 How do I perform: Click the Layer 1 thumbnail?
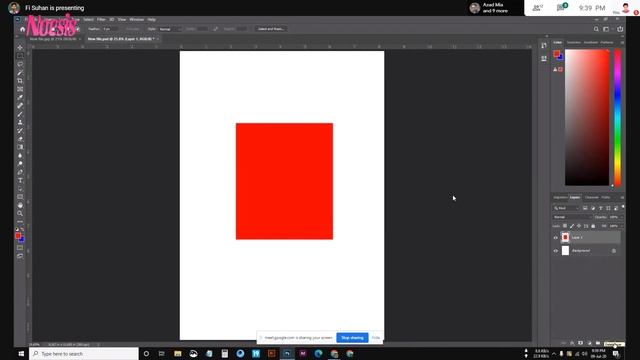pyautogui.click(x=565, y=237)
